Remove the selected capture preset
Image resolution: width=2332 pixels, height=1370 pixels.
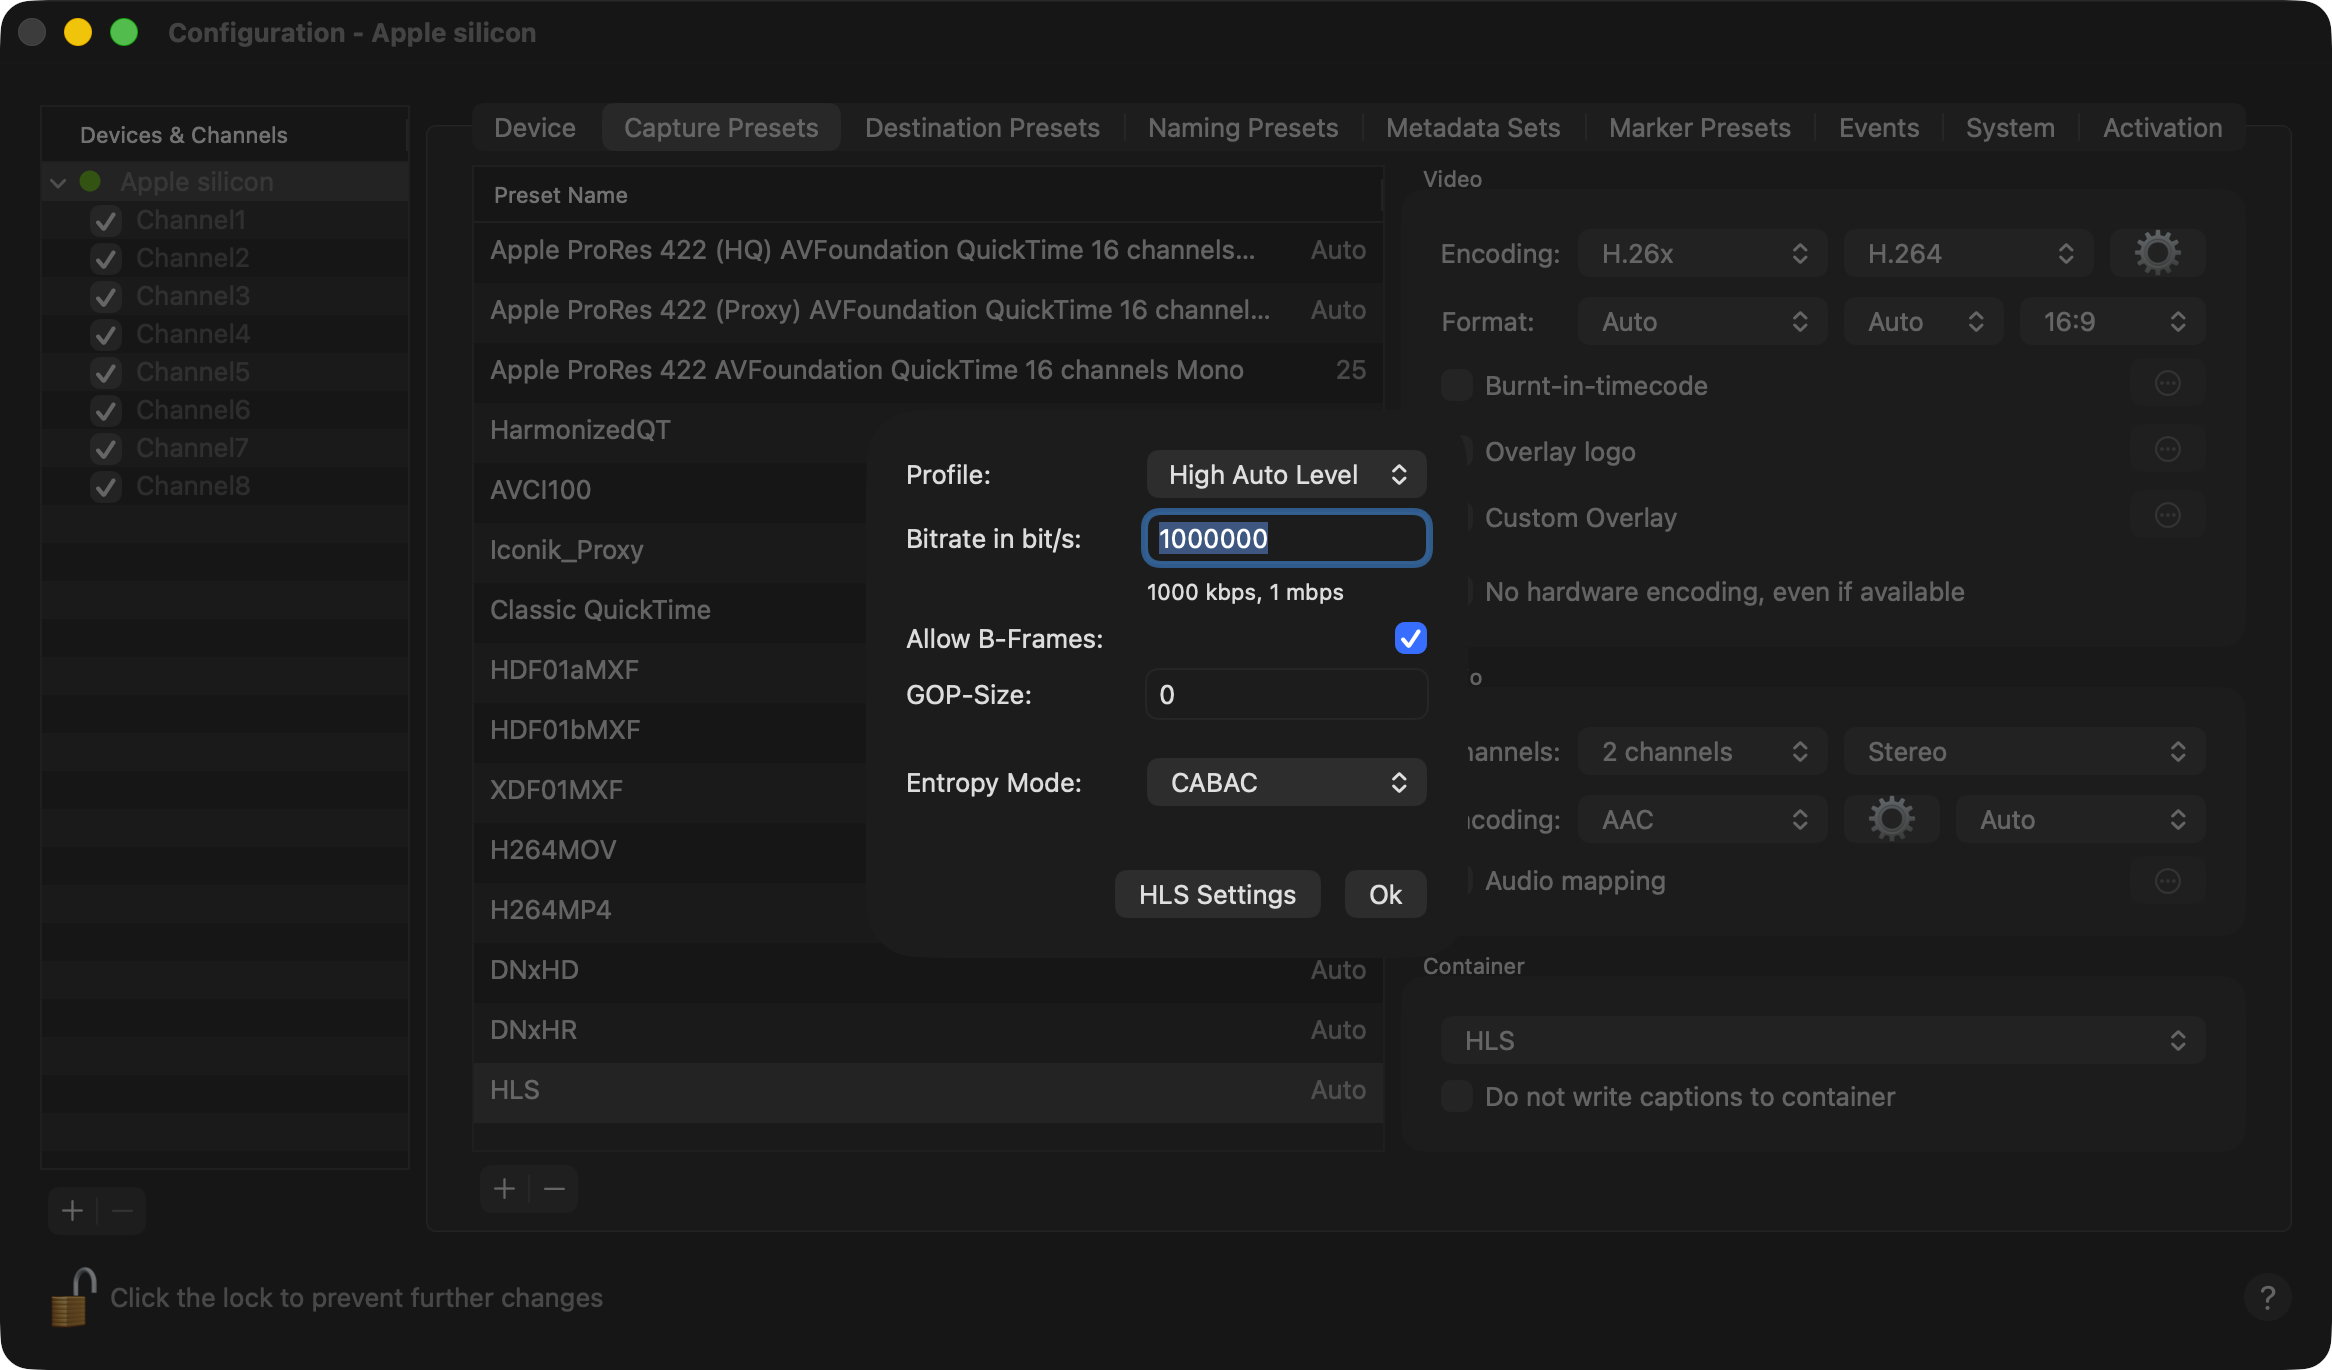click(554, 1188)
